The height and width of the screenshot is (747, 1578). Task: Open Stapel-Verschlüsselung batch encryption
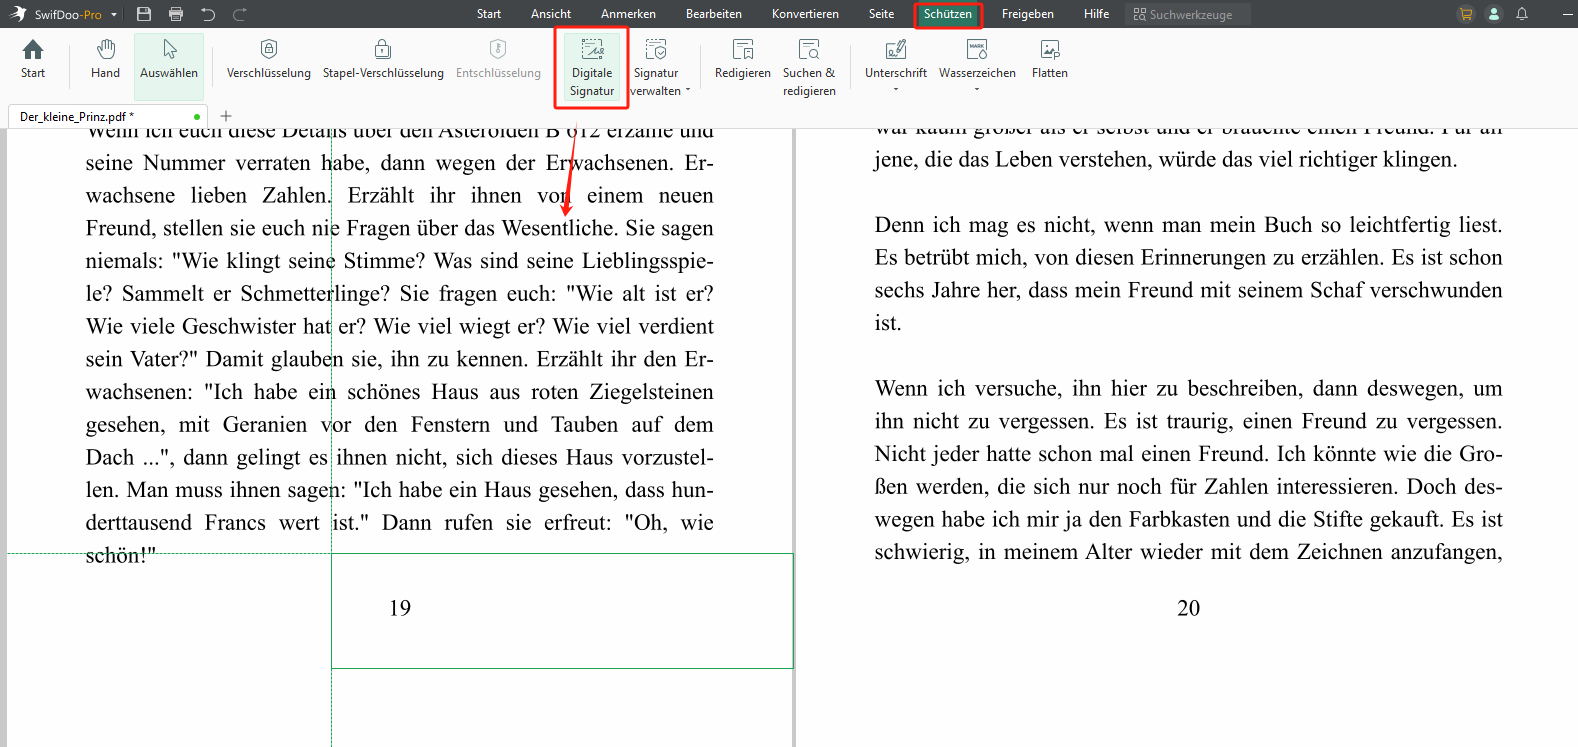[x=383, y=60]
